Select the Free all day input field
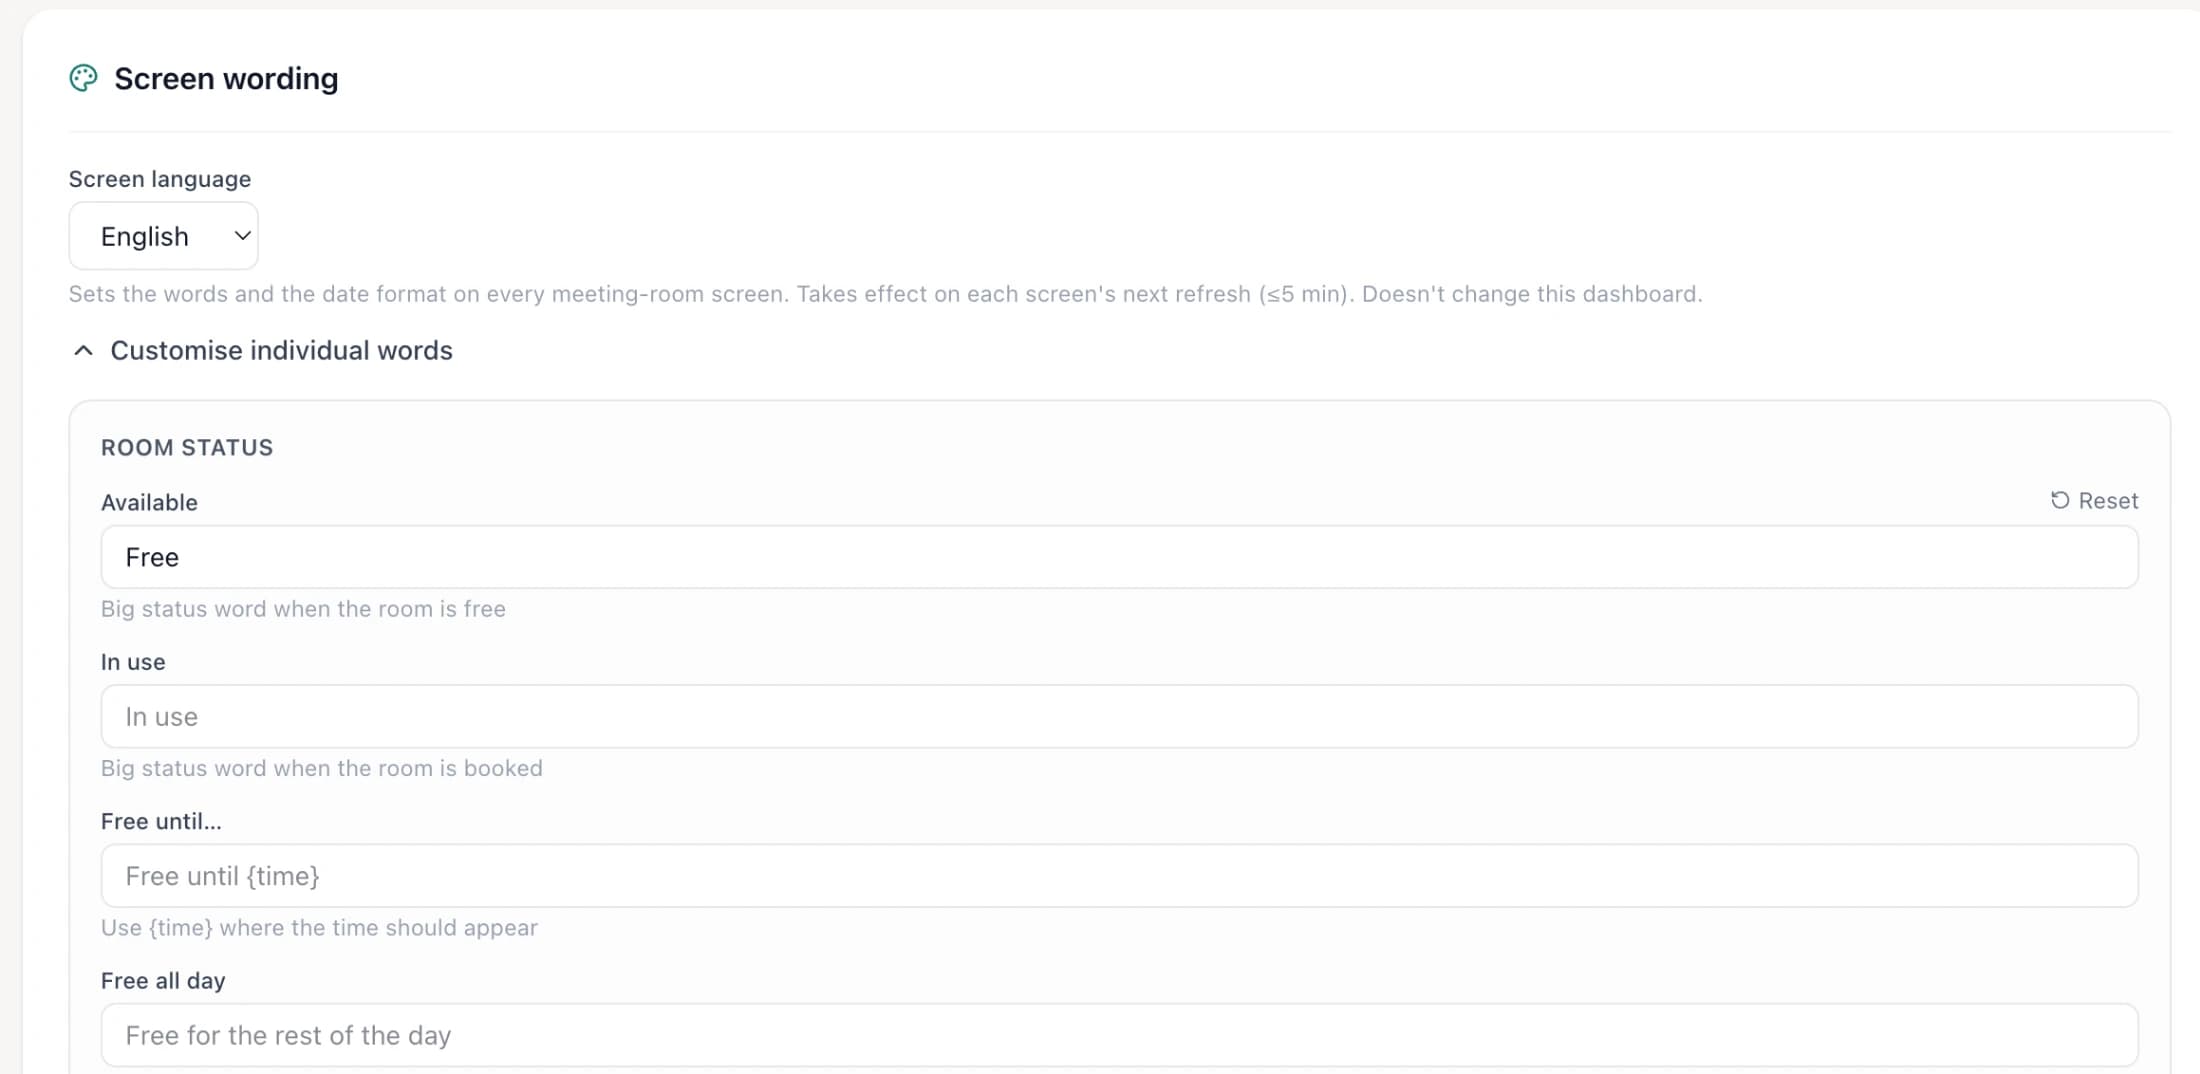2200x1074 pixels. click(1119, 1035)
